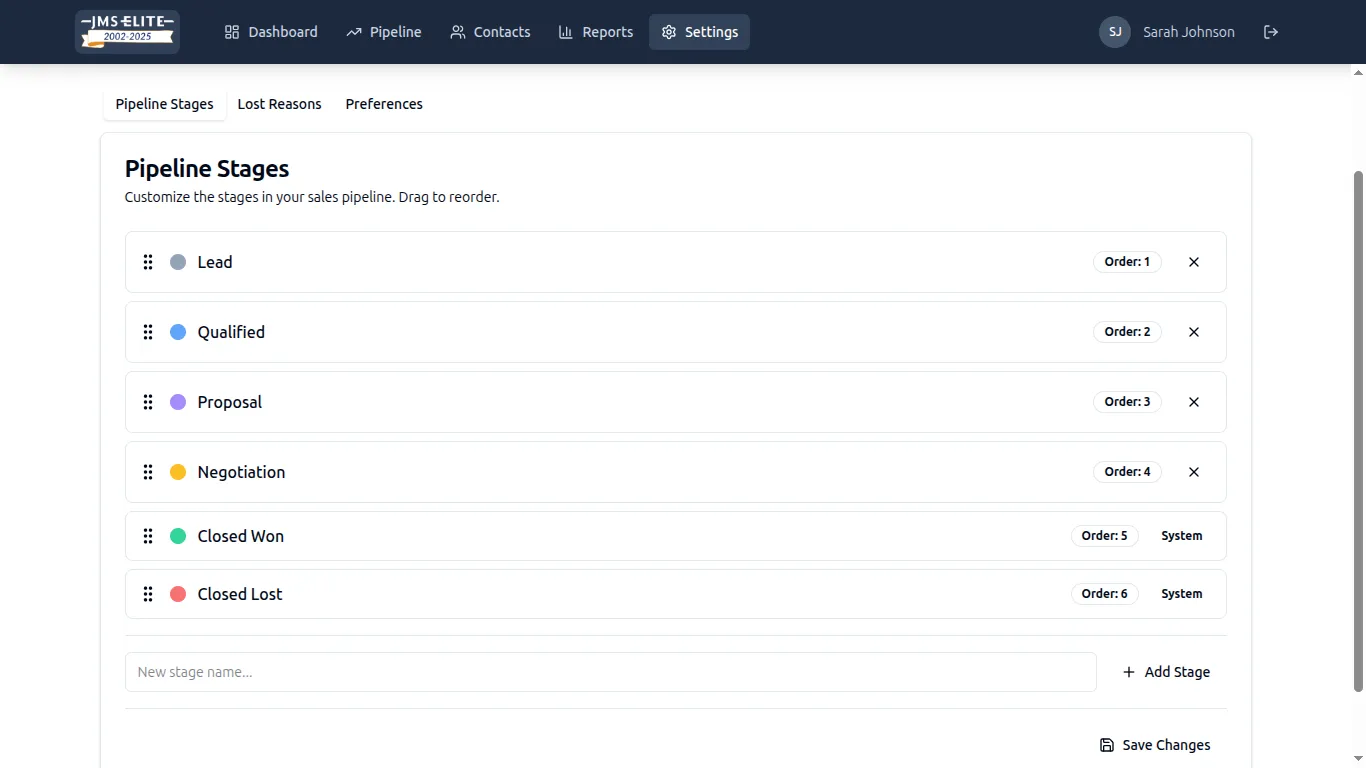
Task: Click the Qualified stage name
Action: coord(231,332)
